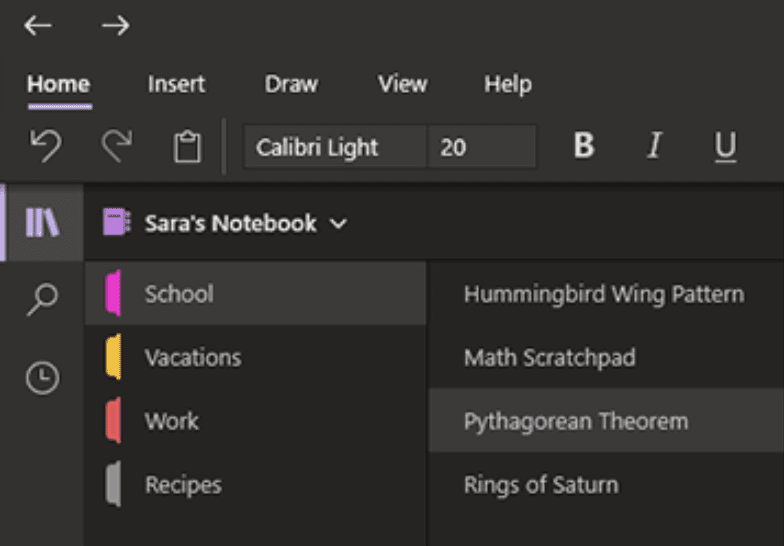Screen dimensions: 784x546
Task: Toggle italic formatting
Action: (654, 146)
